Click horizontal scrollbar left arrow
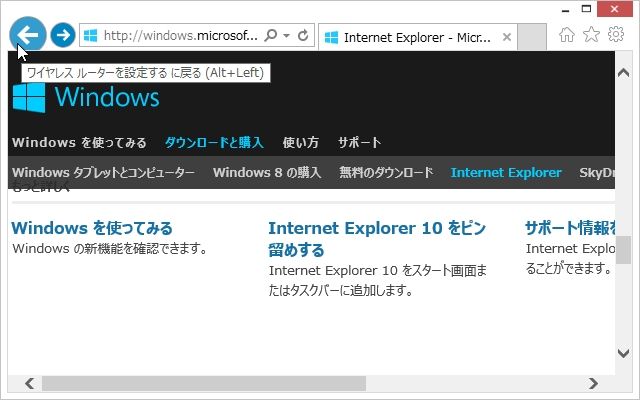640x400 pixels. point(29,383)
